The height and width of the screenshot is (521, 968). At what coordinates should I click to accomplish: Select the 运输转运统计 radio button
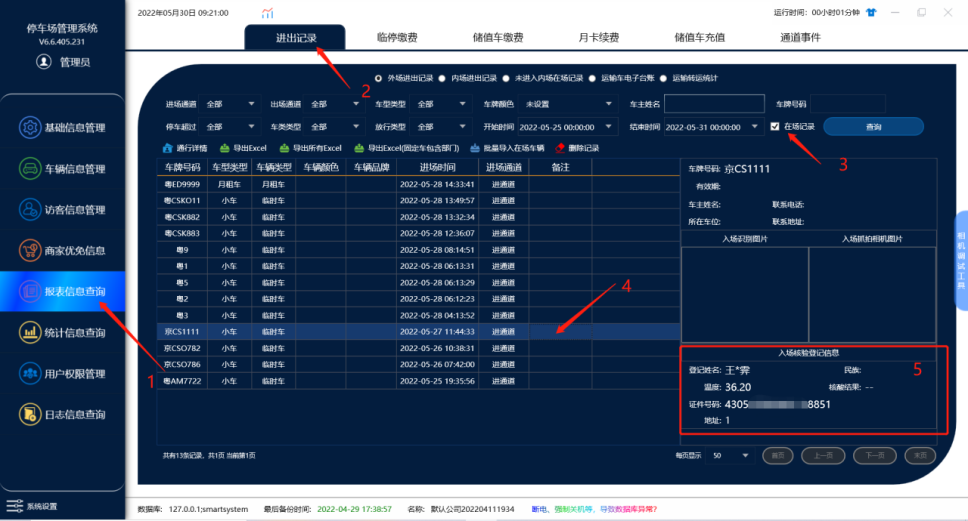pyautogui.click(x=663, y=78)
